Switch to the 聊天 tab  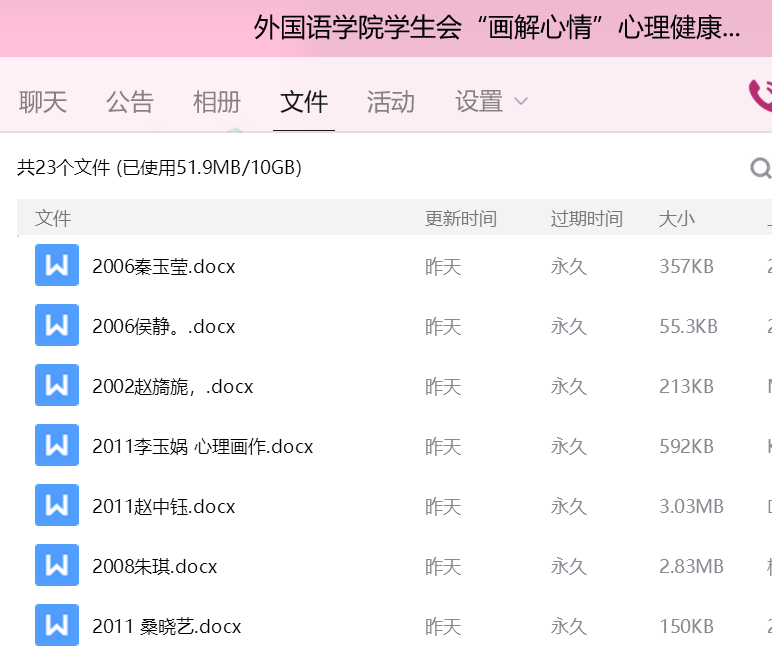[x=43, y=101]
